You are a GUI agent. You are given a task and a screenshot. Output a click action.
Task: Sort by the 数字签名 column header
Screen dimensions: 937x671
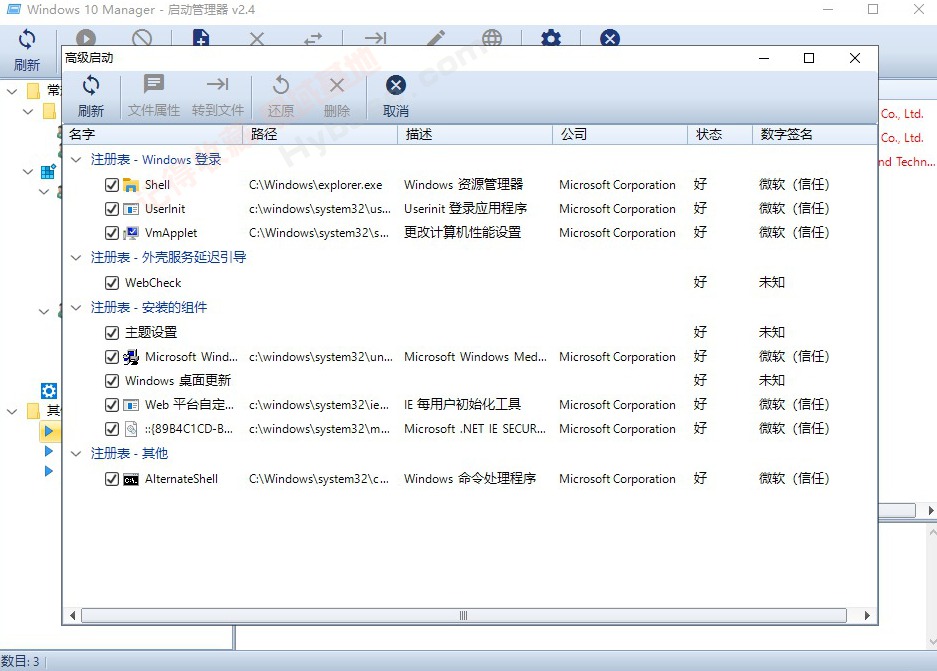(x=814, y=134)
